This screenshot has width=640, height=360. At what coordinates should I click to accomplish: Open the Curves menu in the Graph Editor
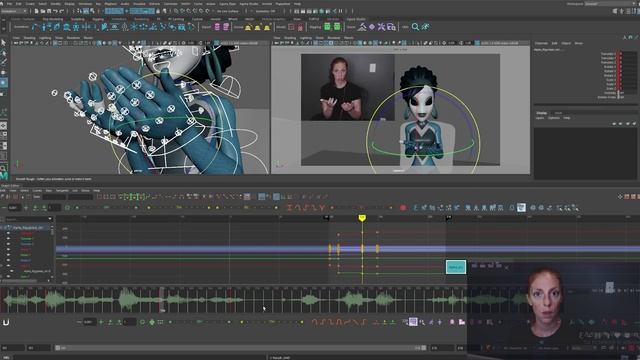coord(37,191)
